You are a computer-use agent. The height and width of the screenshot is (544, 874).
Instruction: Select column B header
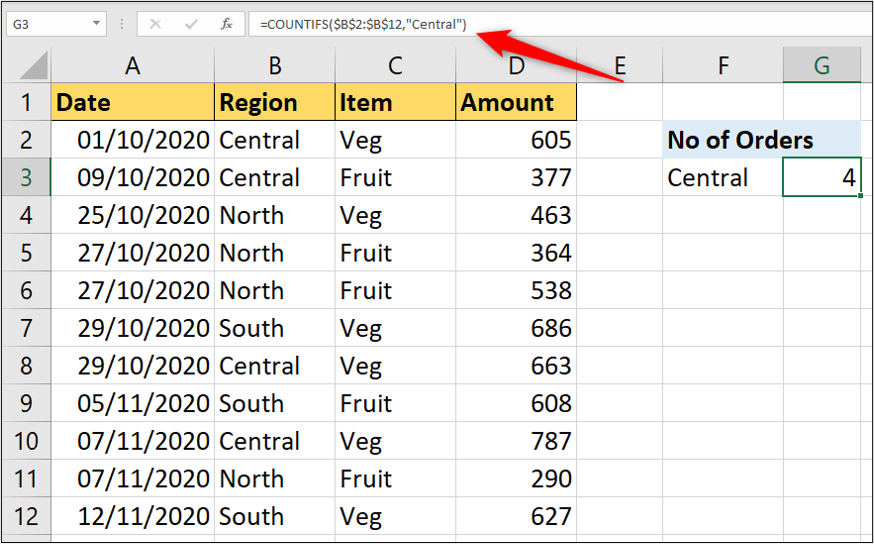pos(275,66)
